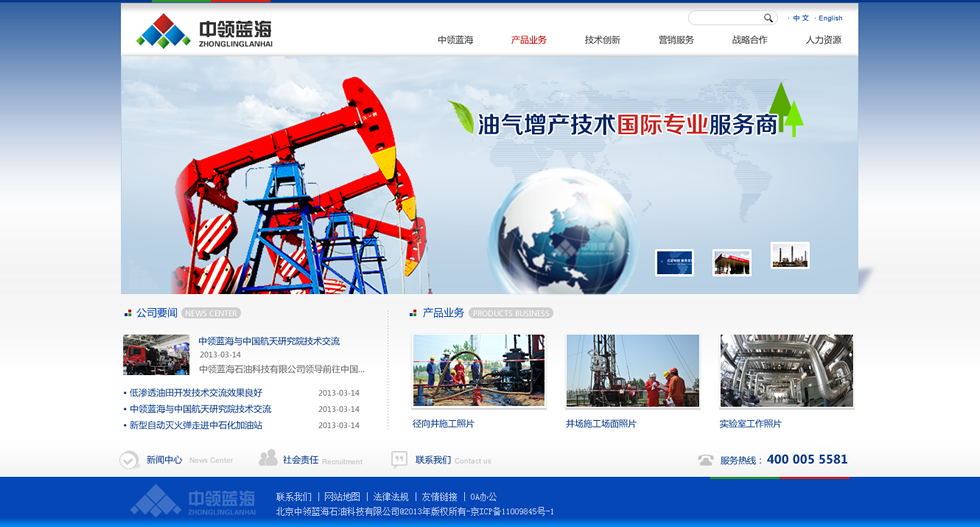The image size is (980, 527).
Task: Open the 技术创新 navigation menu
Action: (602, 40)
